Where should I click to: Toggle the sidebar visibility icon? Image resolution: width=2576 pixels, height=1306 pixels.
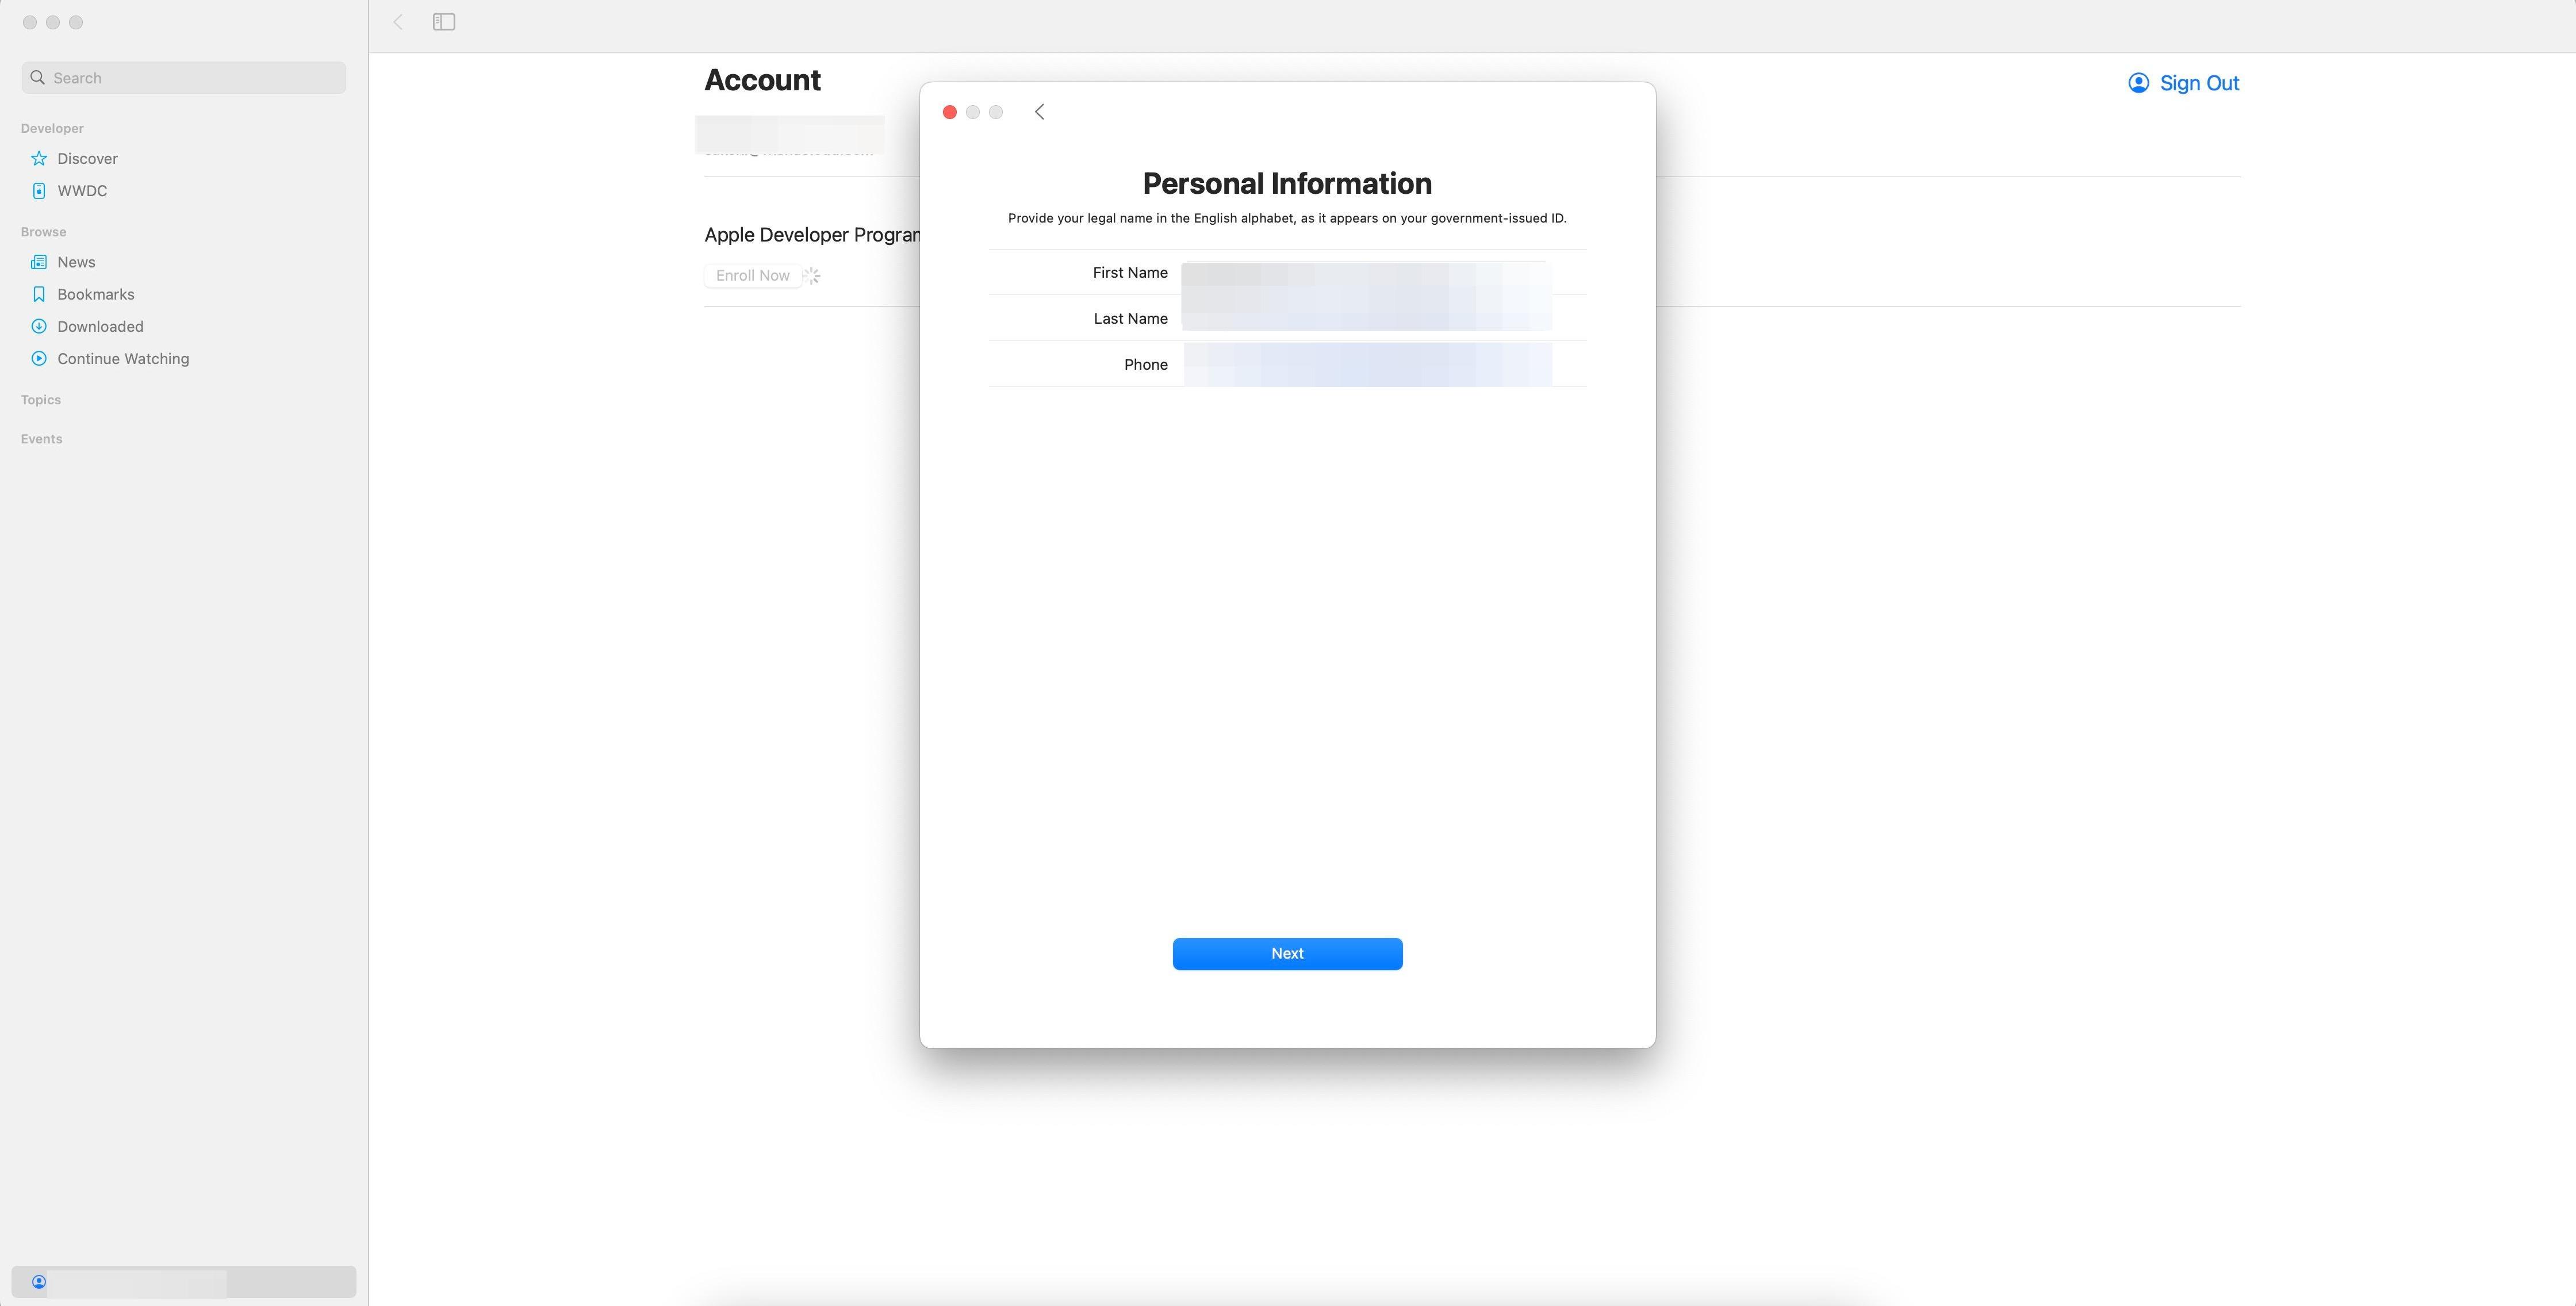pyautogui.click(x=444, y=22)
